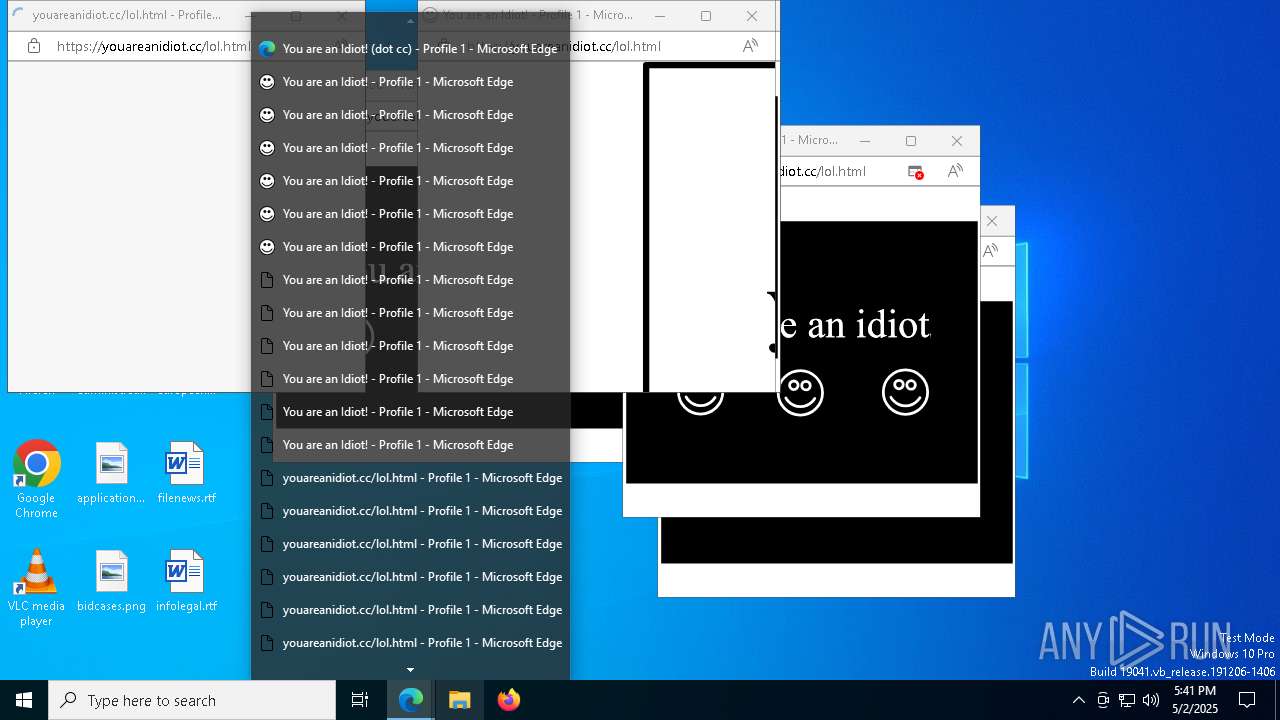This screenshot has width=1280, height=720.
Task: Minimize the middle Edge window titled '1 - Micro...'
Action: 865,141
